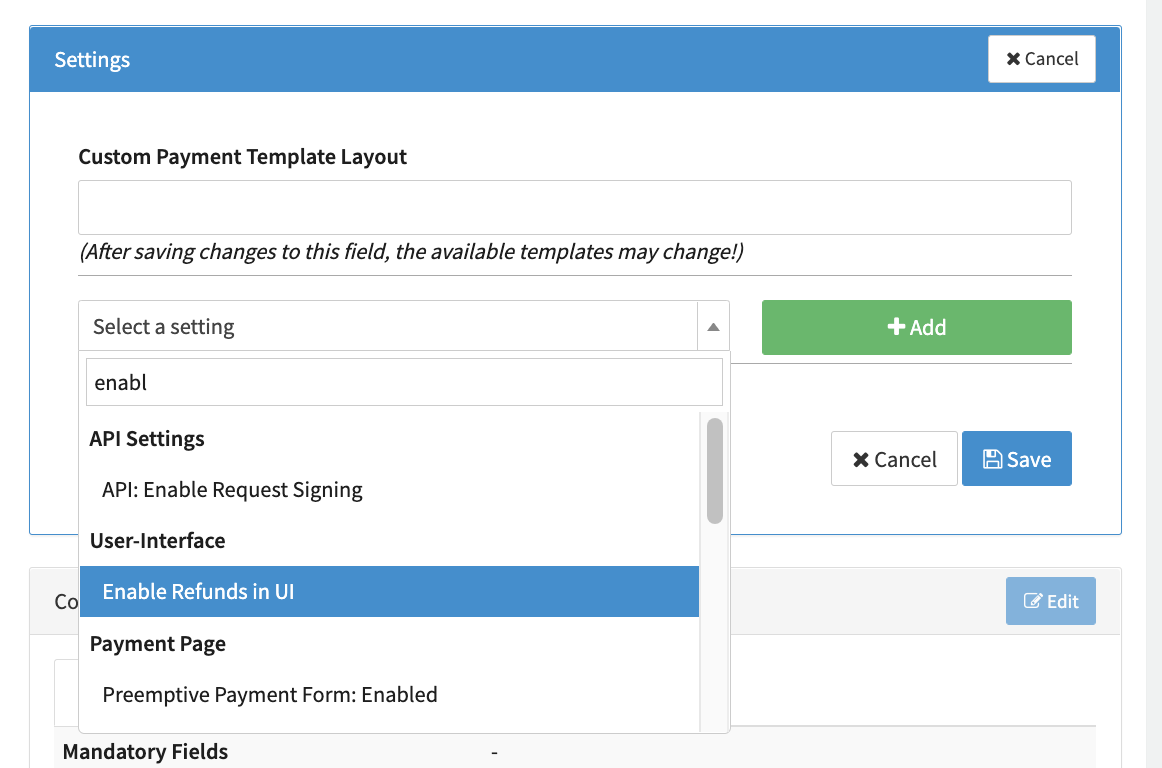
Task: Click the "Payment Page" group heading
Action: pos(158,644)
